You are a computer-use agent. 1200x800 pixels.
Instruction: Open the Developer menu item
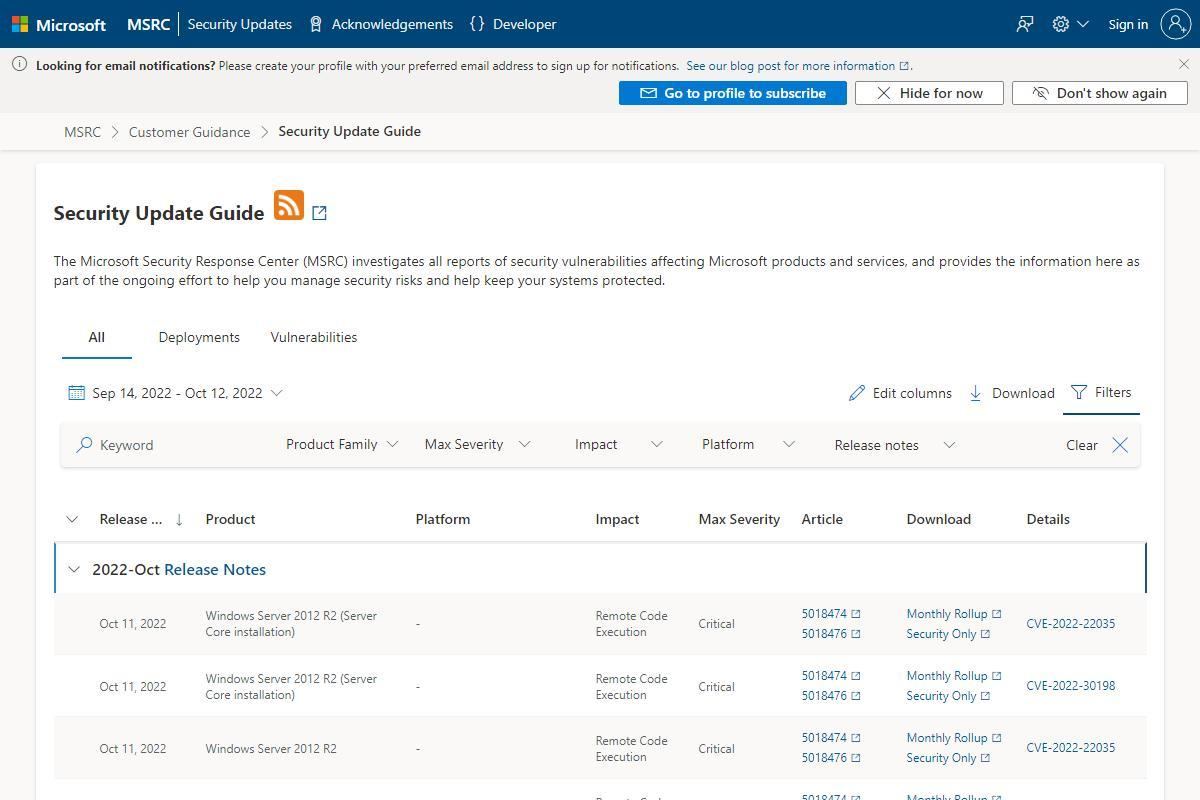(x=512, y=24)
